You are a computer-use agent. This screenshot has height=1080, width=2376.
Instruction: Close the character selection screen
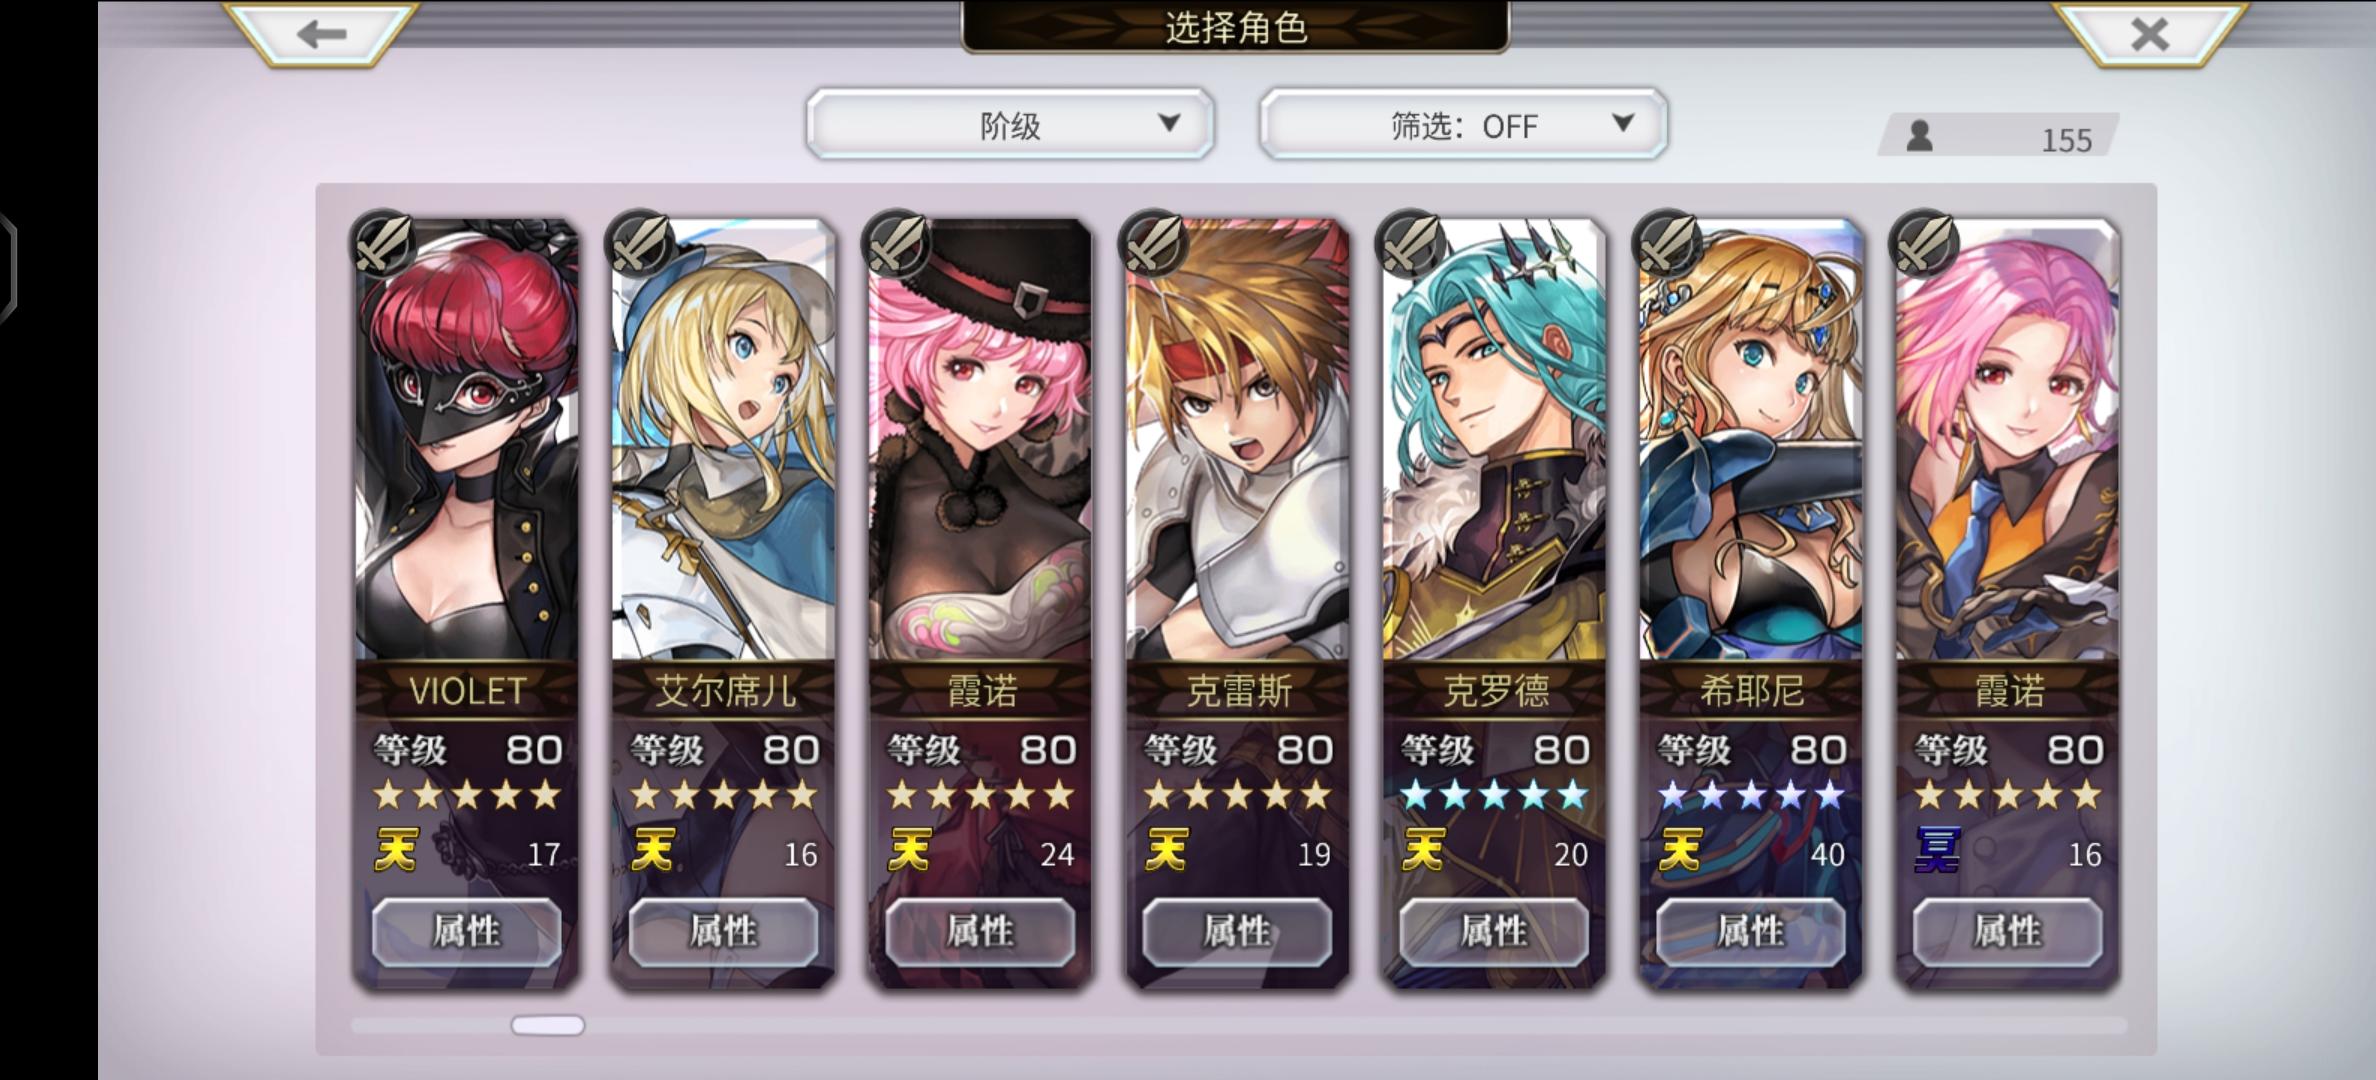pos(2149,33)
